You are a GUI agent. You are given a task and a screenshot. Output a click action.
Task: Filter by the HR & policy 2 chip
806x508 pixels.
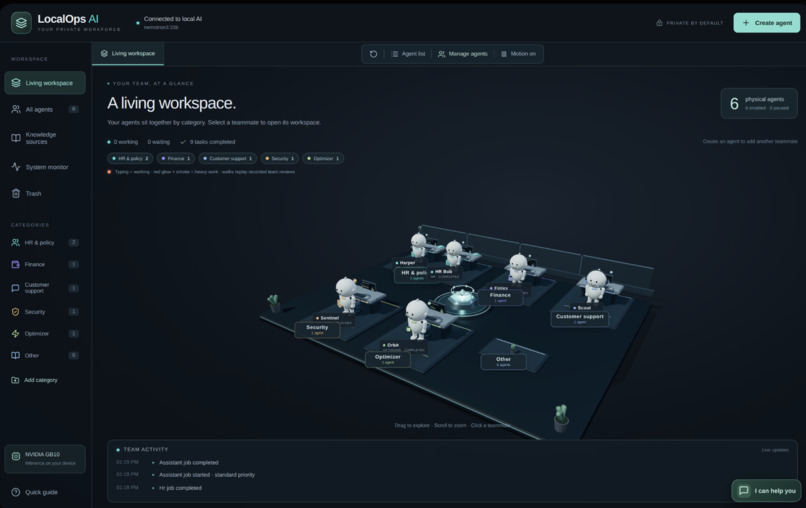click(x=130, y=158)
